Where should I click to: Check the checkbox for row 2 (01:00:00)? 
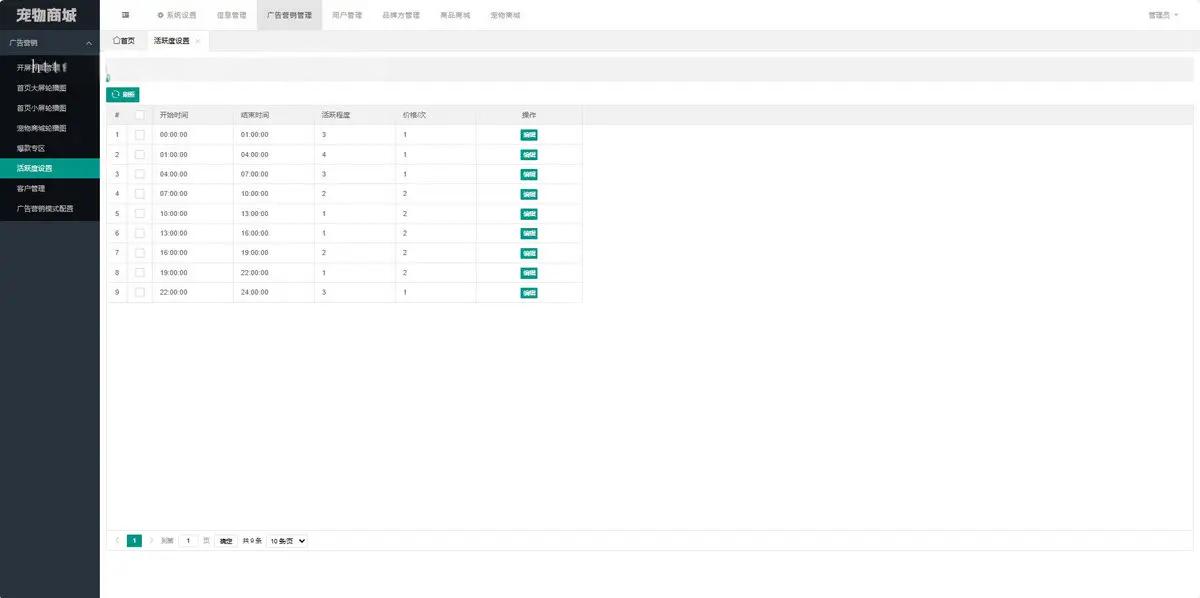pyautogui.click(x=140, y=155)
